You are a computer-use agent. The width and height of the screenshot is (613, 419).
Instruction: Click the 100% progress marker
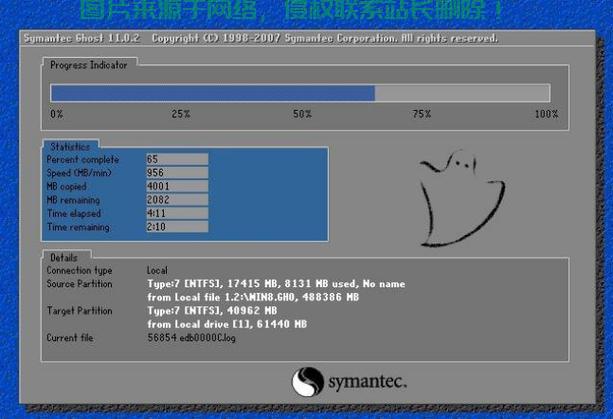[x=547, y=114]
